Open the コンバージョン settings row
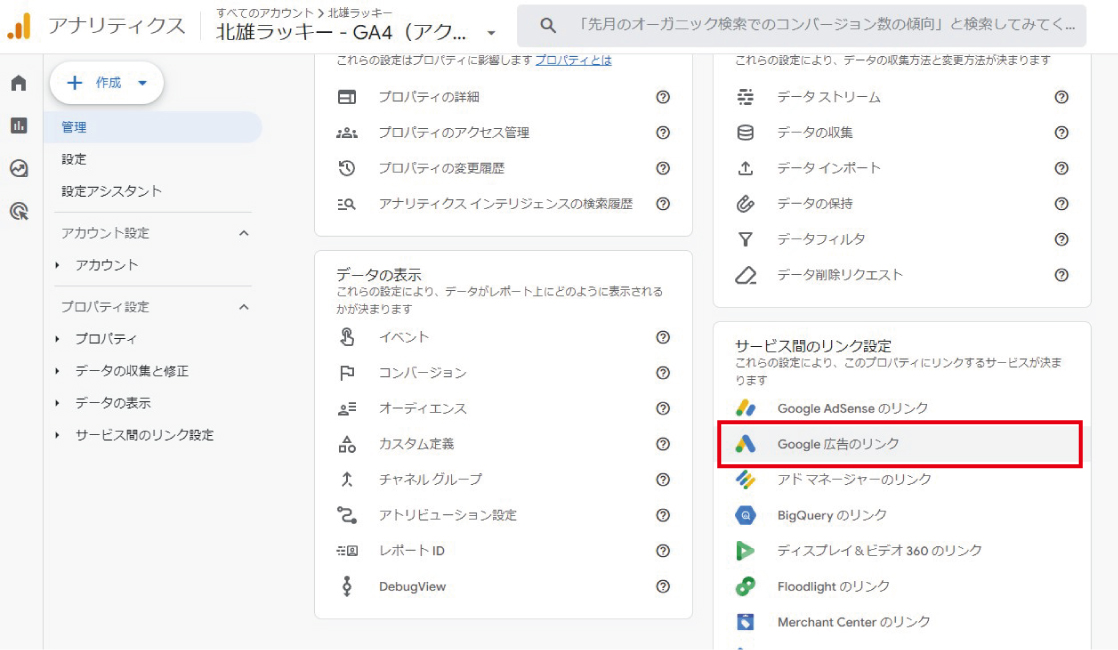The height and width of the screenshot is (650, 1118). point(503,373)
